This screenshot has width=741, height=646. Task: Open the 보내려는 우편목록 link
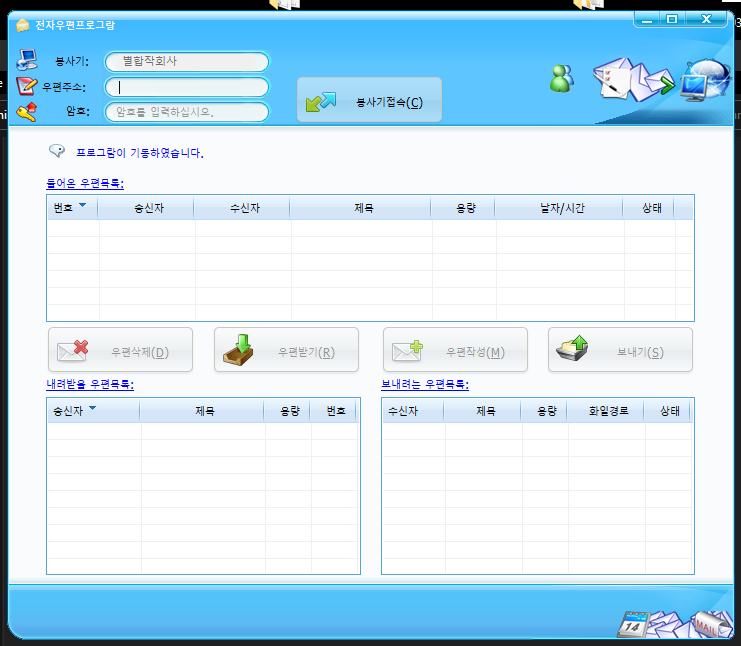click(424, 384)
